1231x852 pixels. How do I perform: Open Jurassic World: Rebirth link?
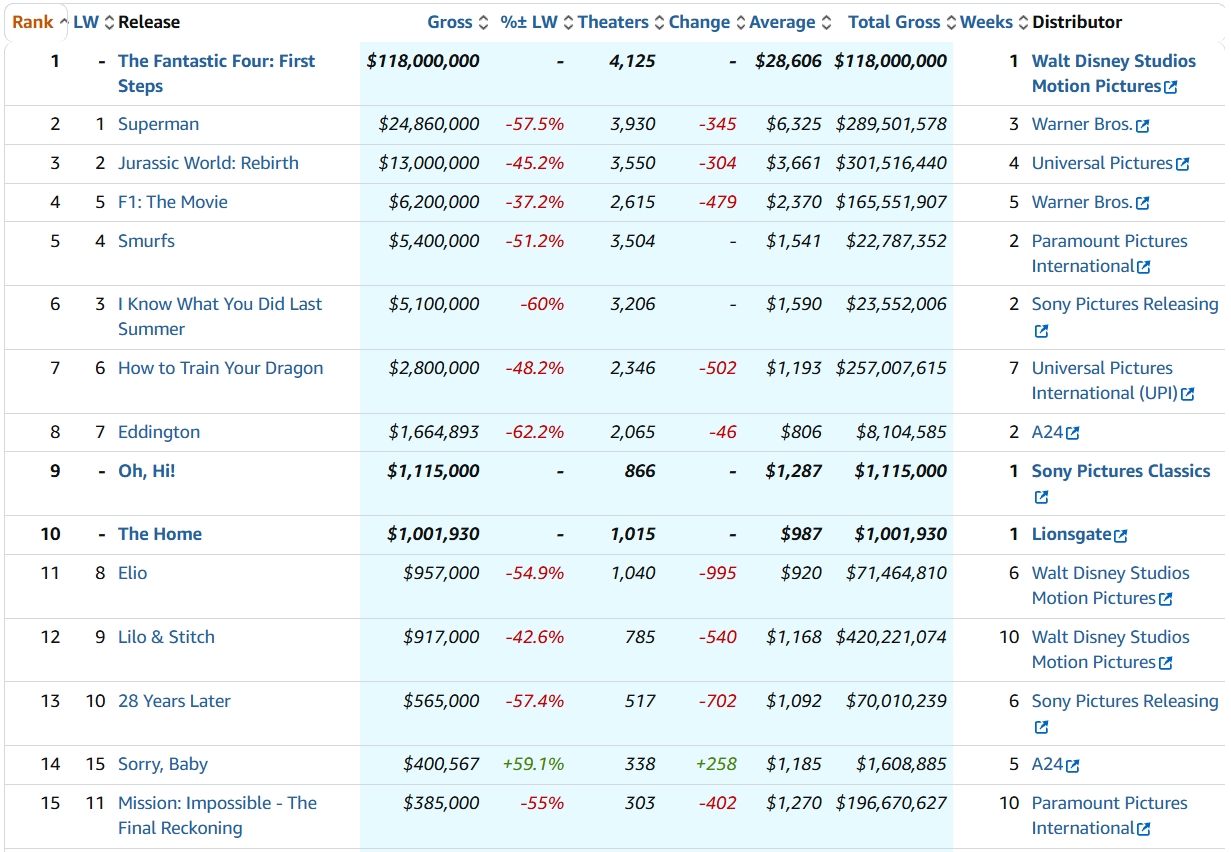[x=208, y=163]
